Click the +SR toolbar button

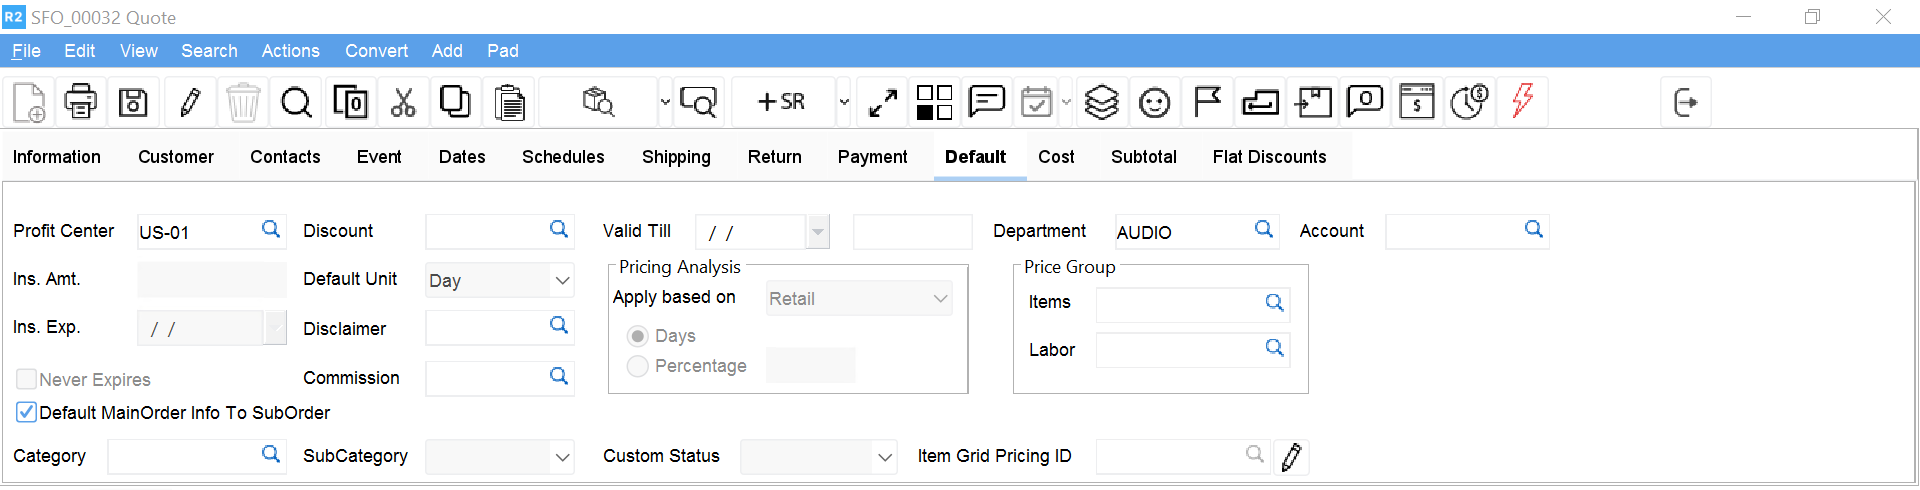pyautogui.click(x=782, y=102)
